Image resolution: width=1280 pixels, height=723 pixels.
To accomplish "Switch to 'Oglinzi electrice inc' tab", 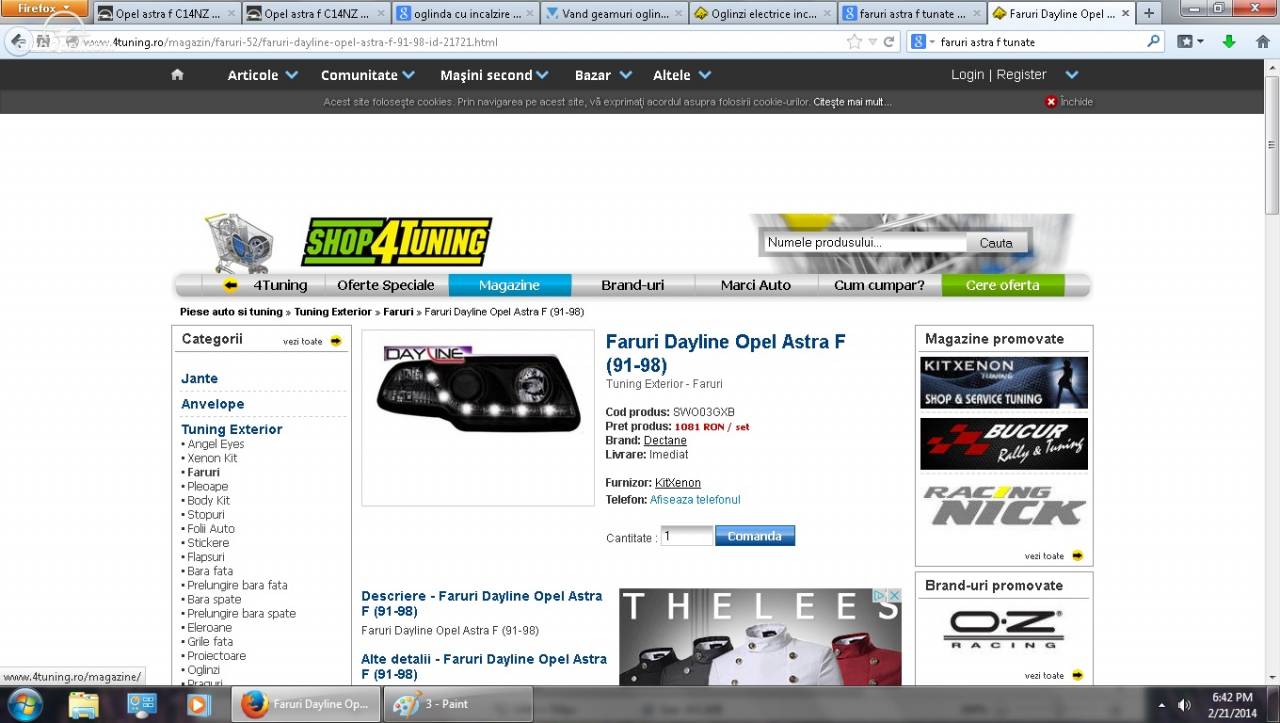I will pos(762,14).
